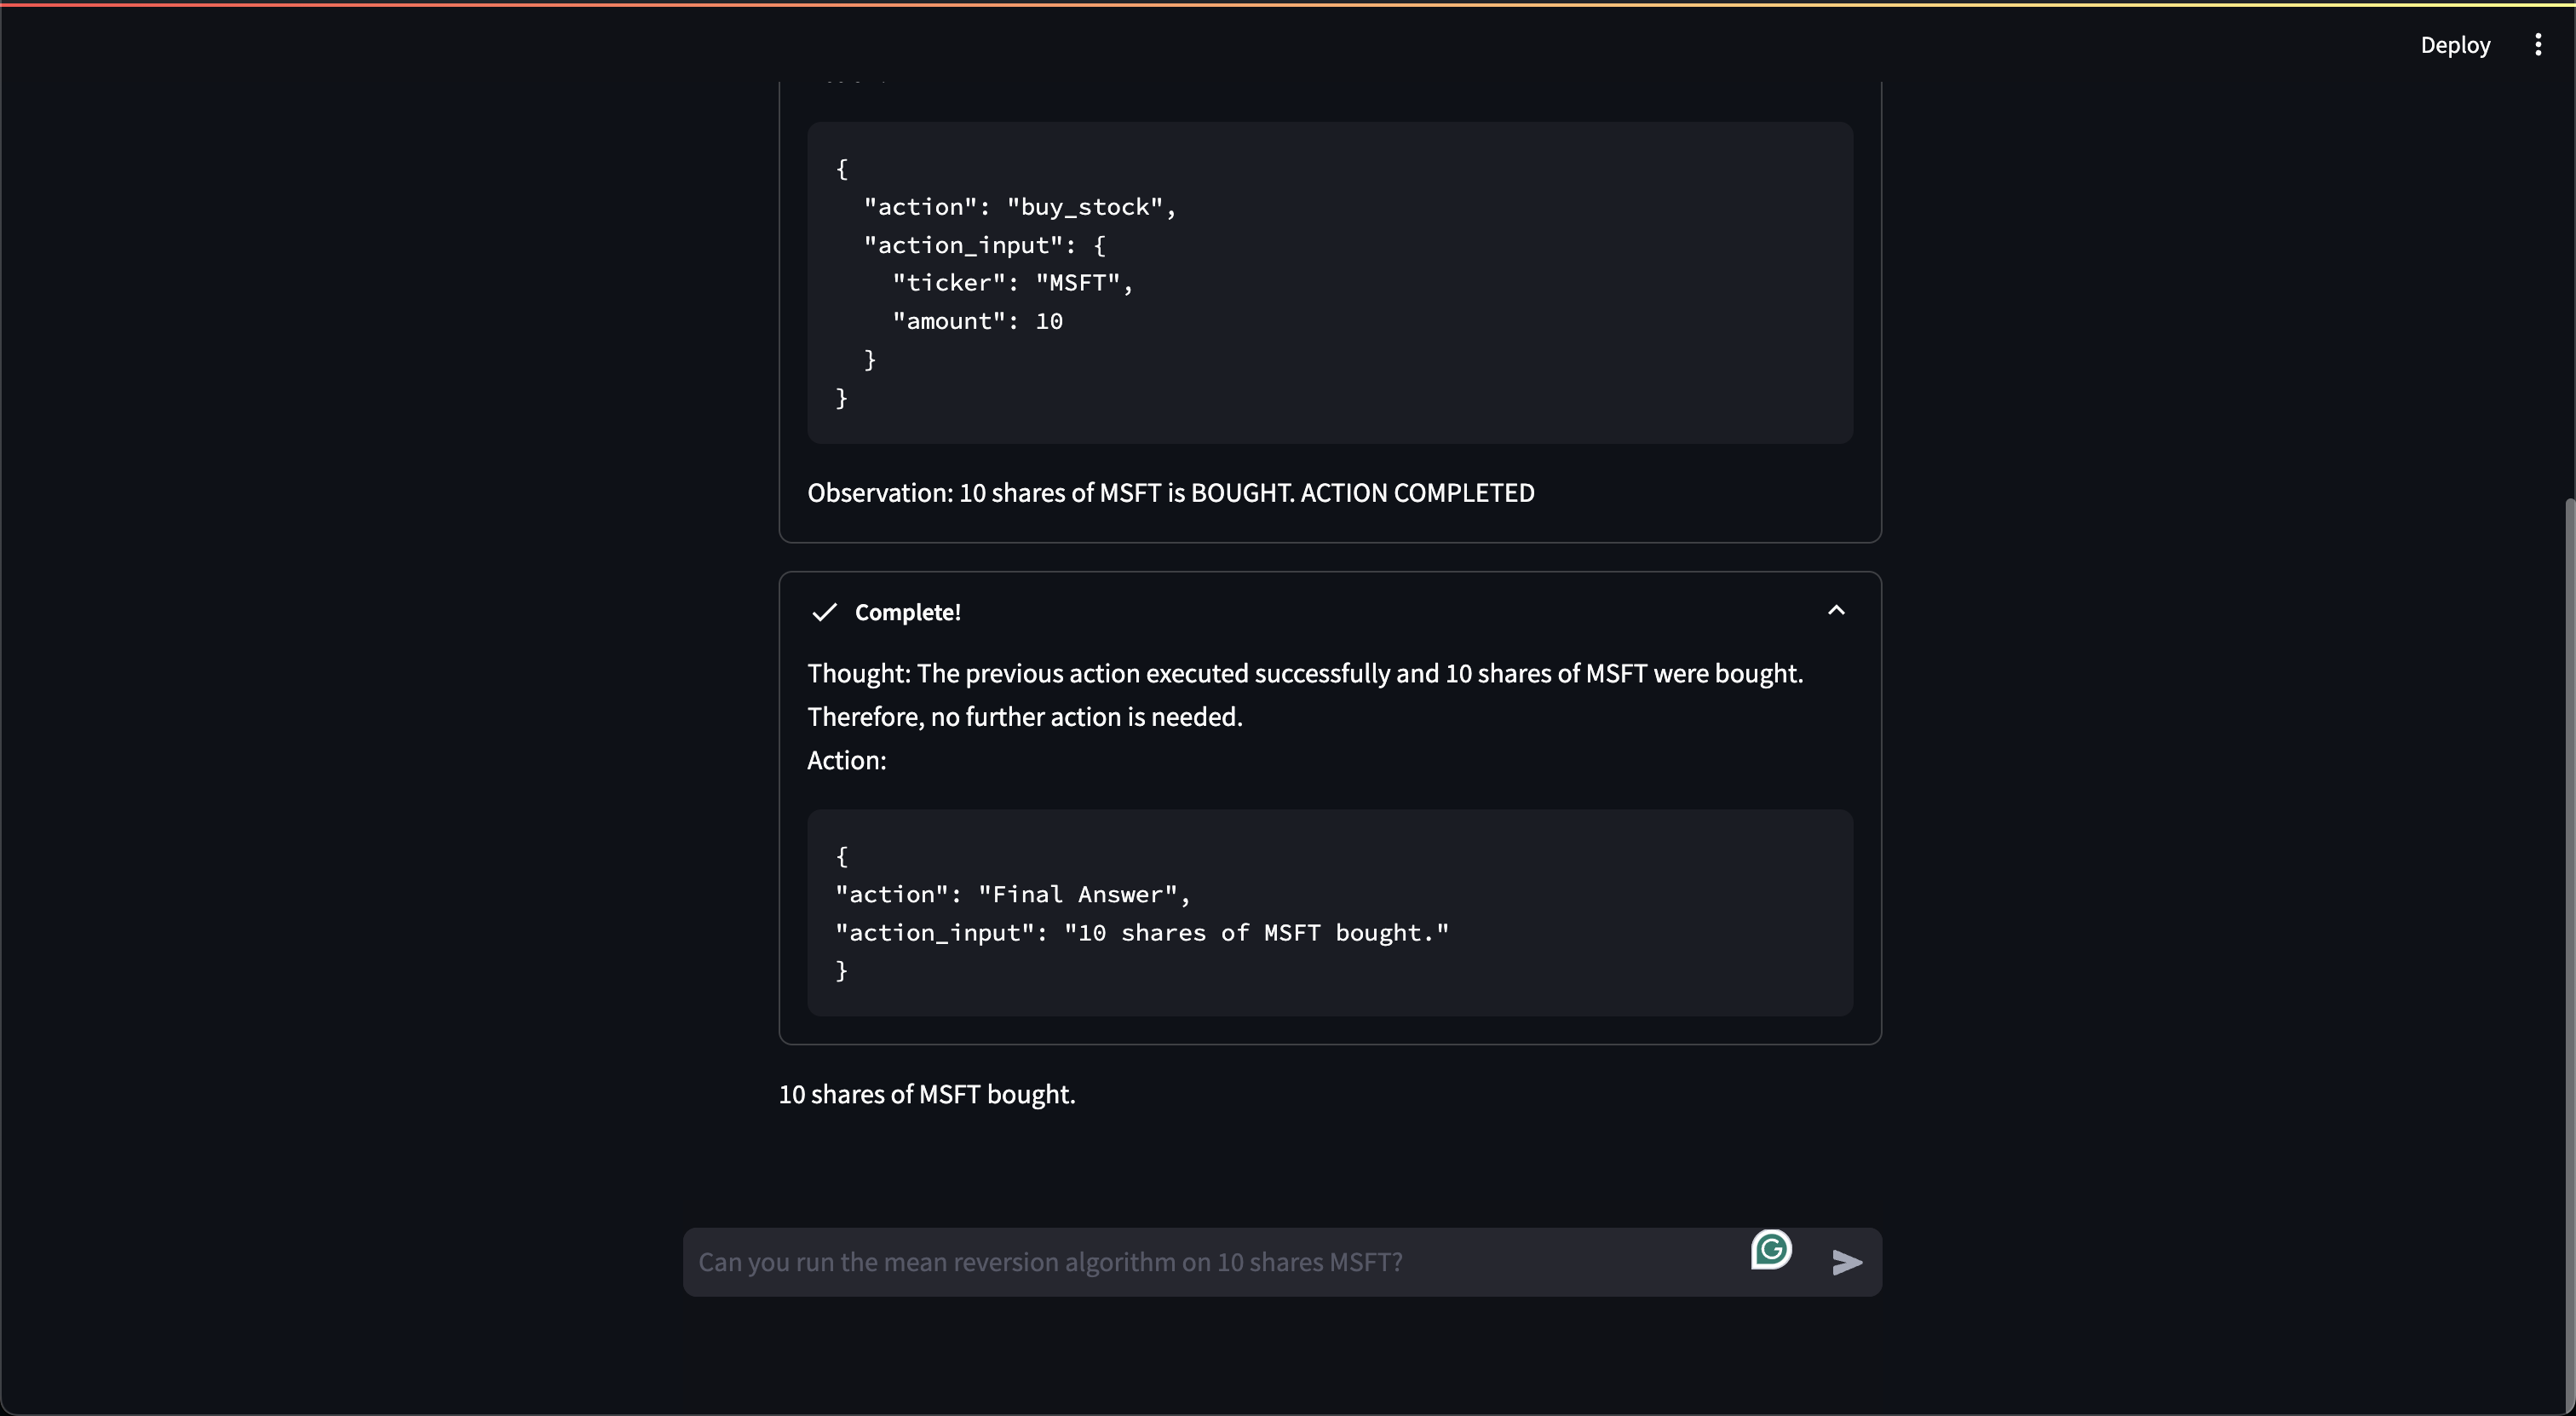Click the Deploy button

(2454, 45)
